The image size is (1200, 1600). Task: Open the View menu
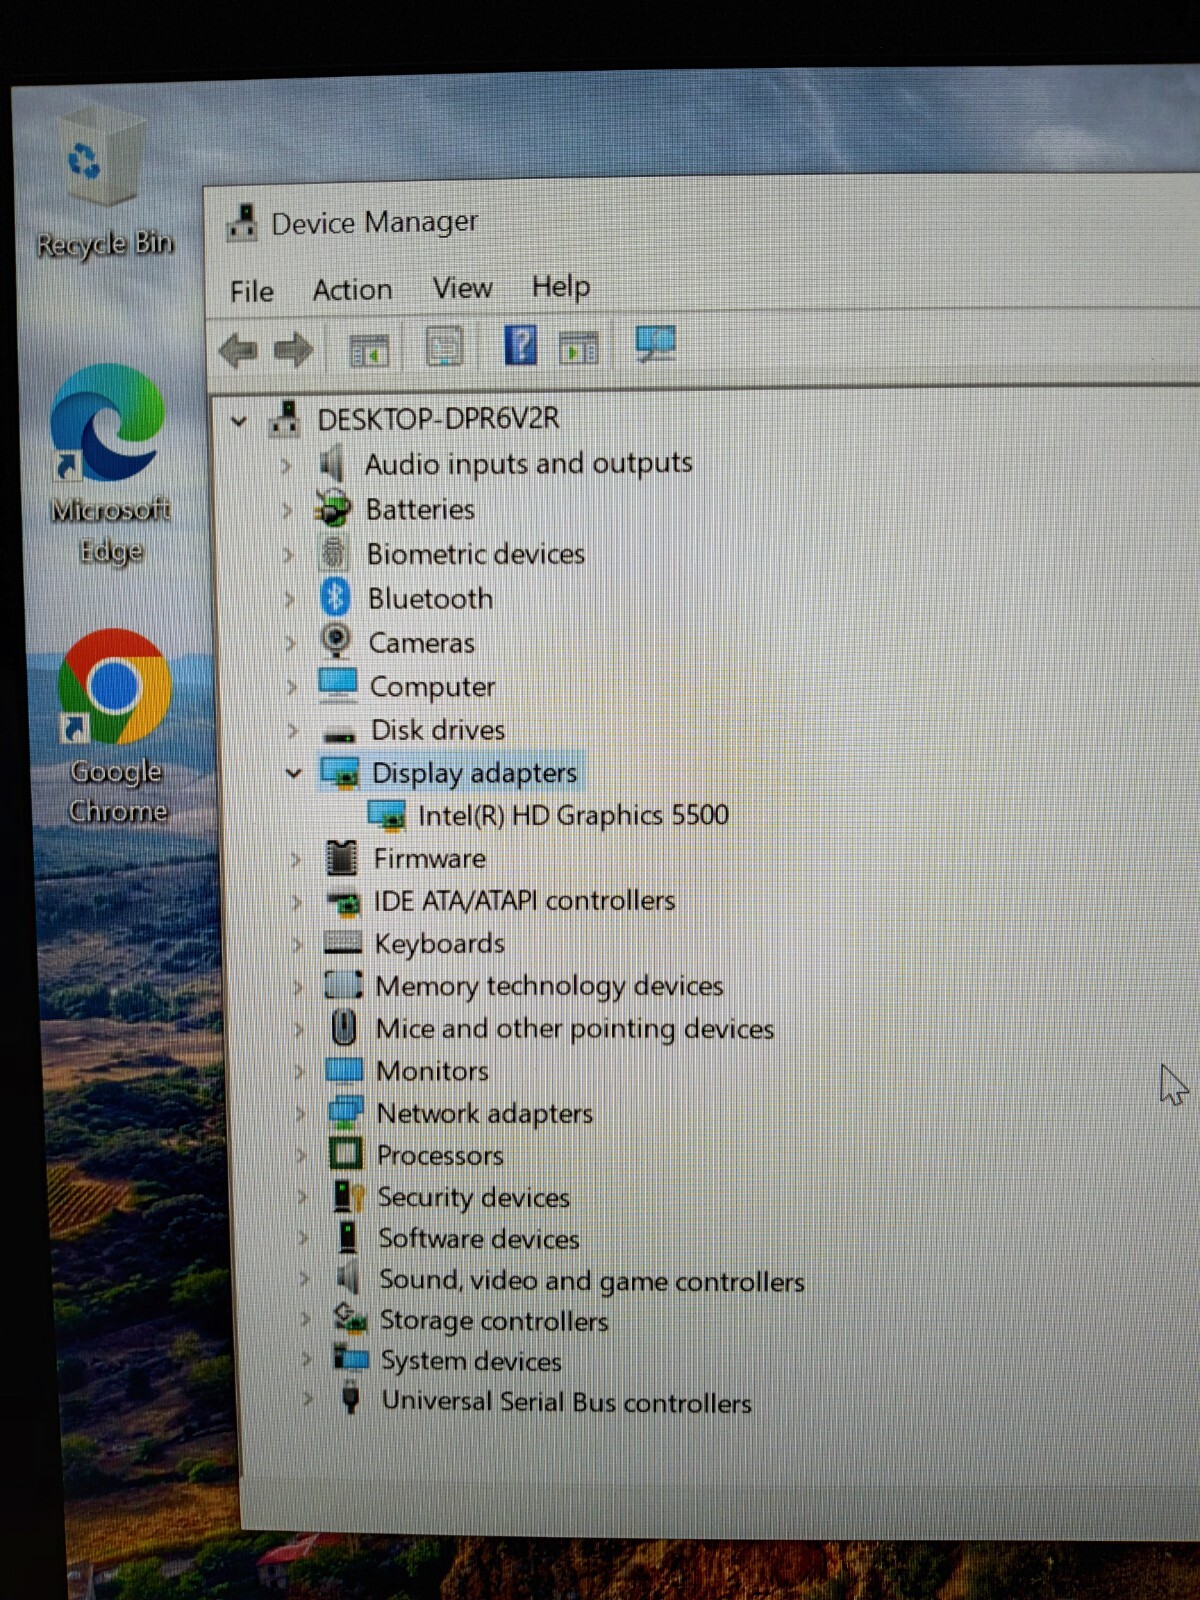(462, 288)
